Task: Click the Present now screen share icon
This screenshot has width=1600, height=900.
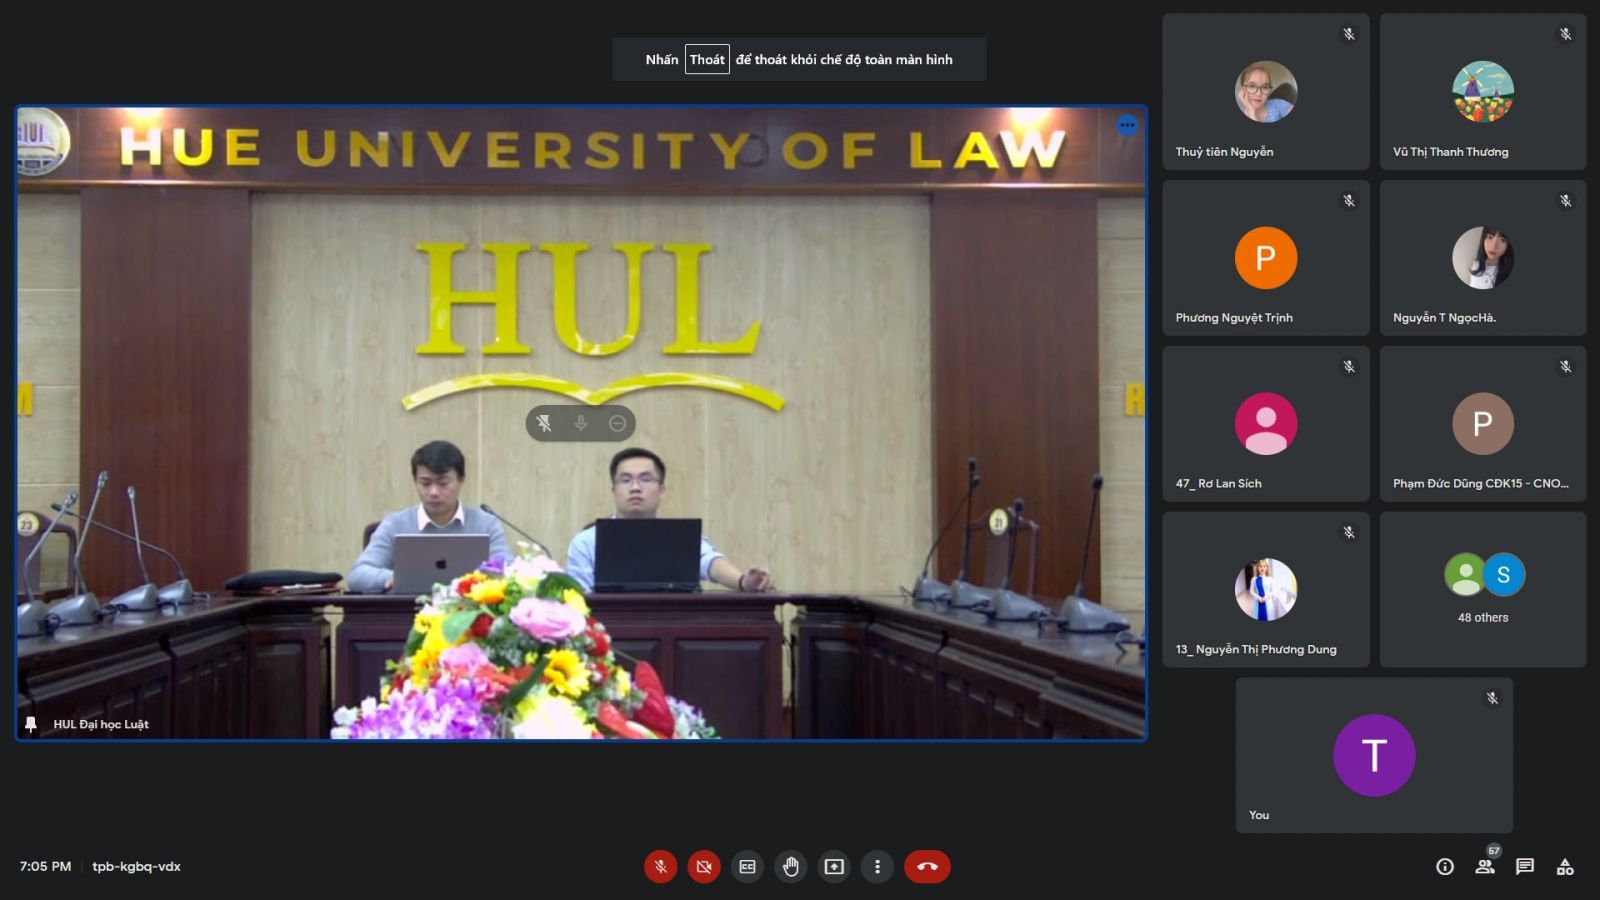Action: [834, 867]
